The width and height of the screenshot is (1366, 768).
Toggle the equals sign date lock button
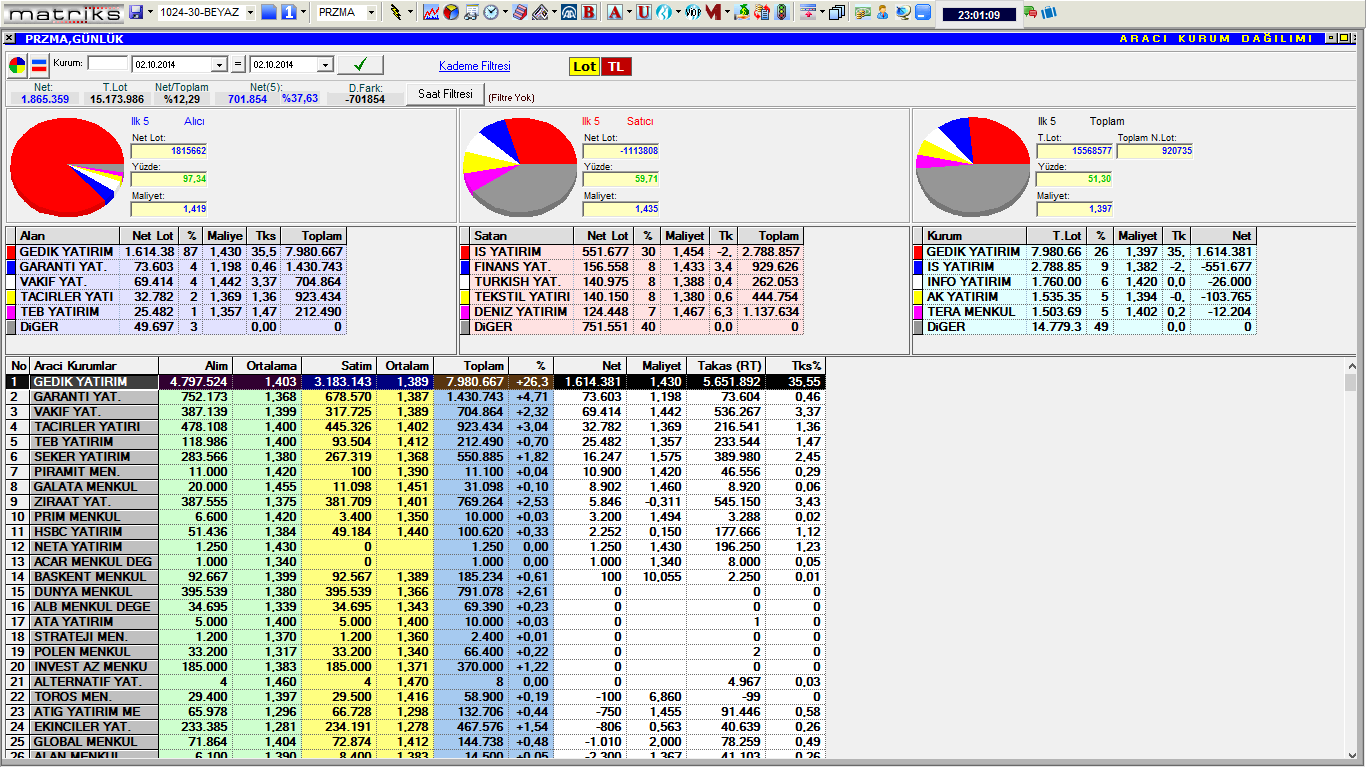[x=238, y=65]
